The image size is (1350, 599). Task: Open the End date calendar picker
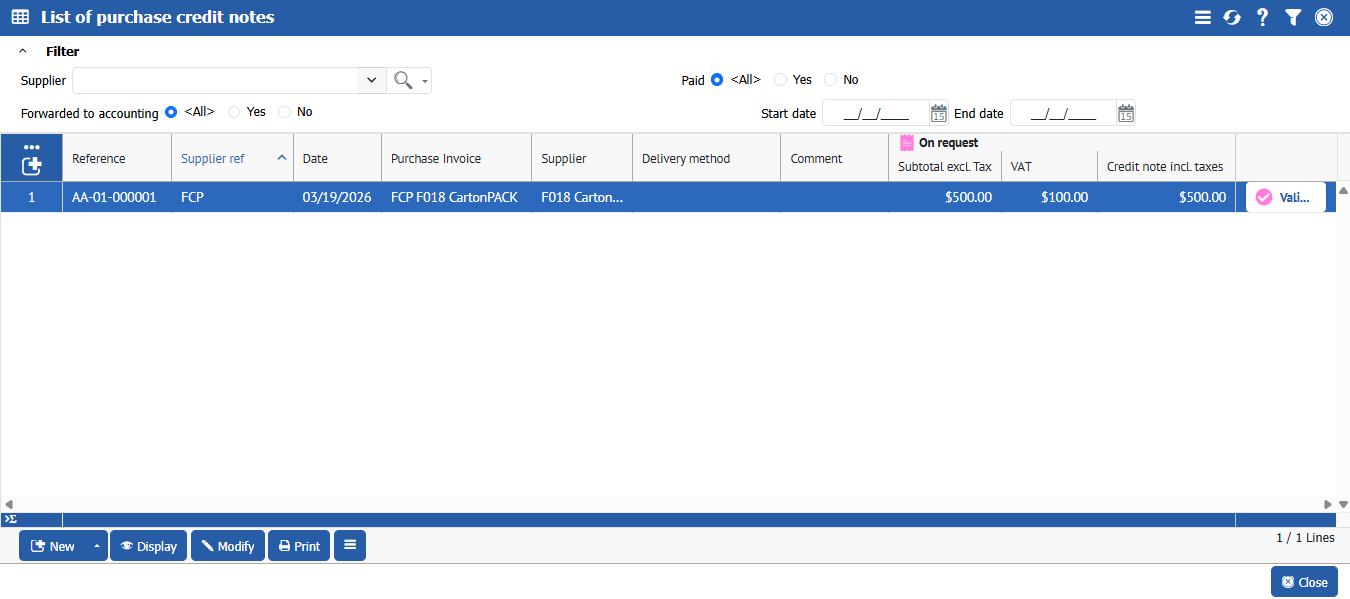tap(1126, 113)
